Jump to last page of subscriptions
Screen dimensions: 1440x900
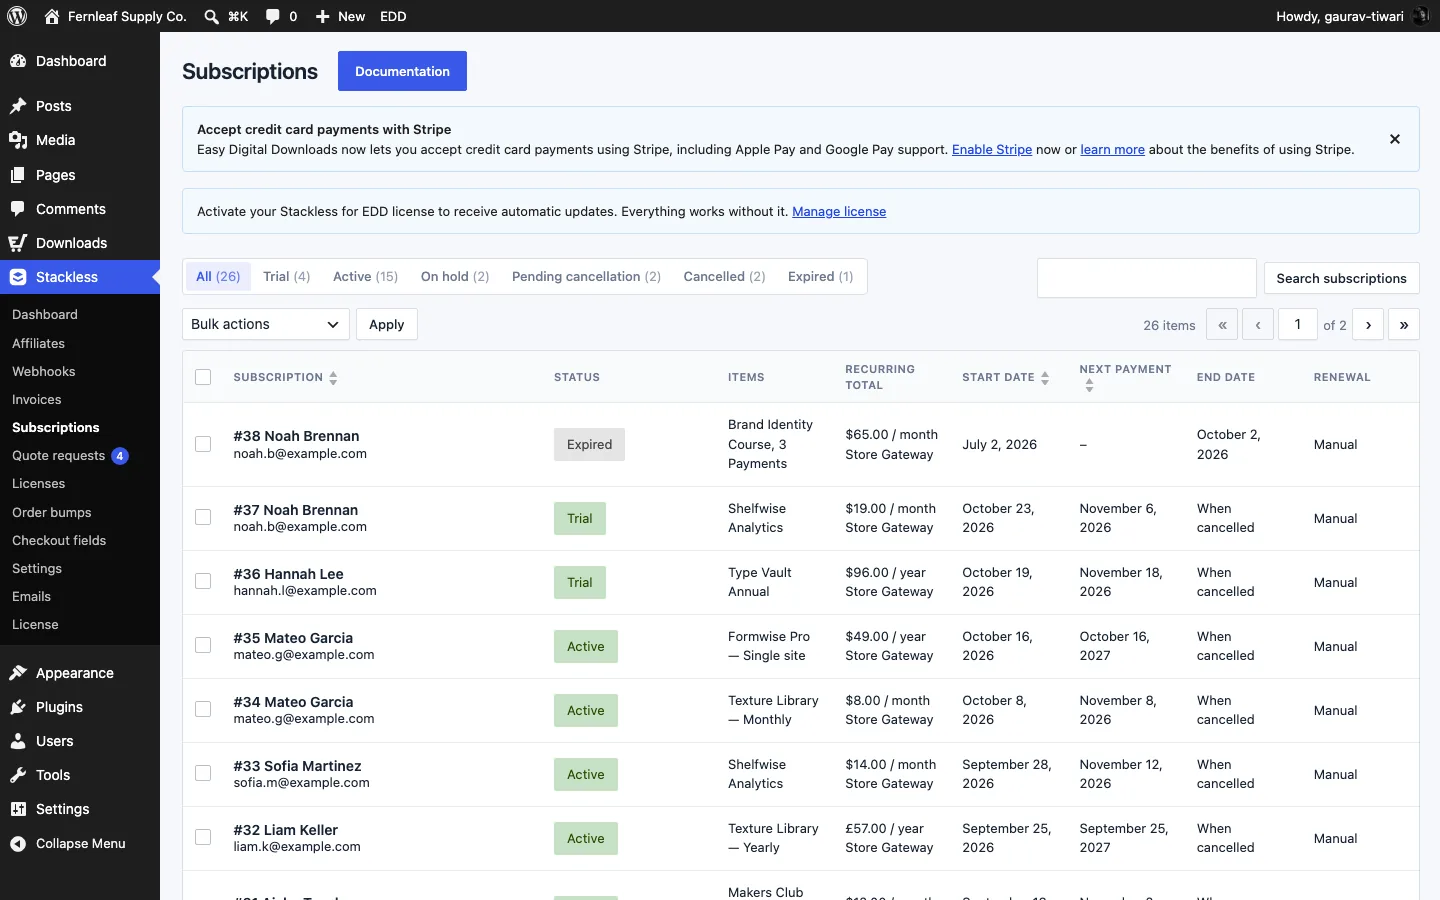[x=1404, y=324]
